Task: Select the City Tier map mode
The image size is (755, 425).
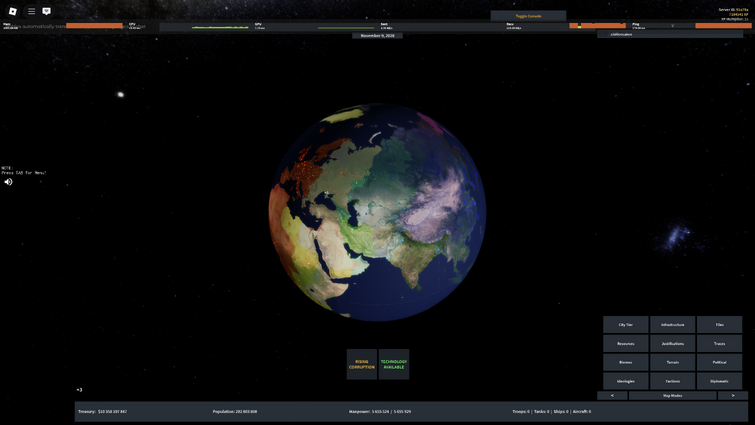Action: click(x=625, y=325)
